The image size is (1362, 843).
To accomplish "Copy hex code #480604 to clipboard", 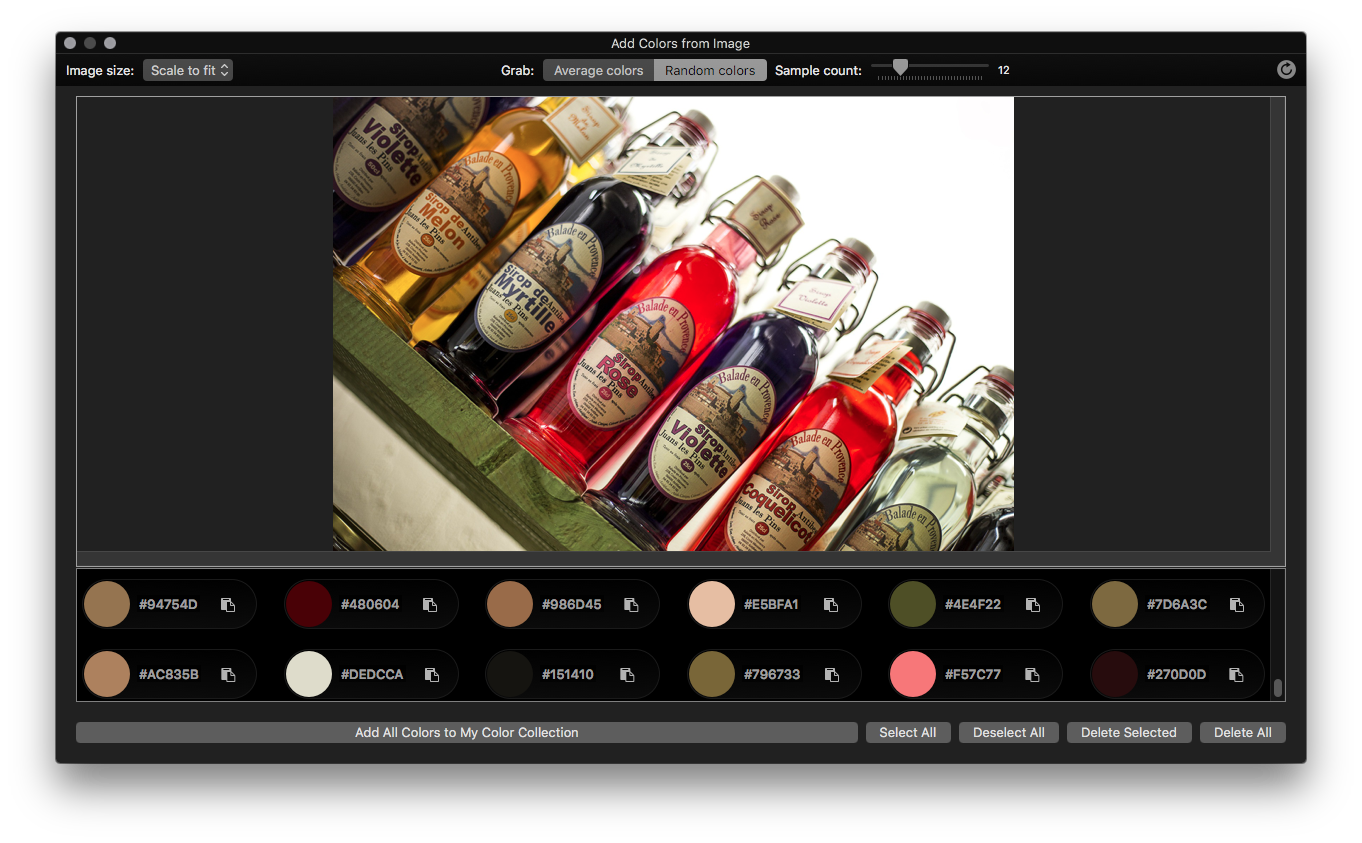I will point(430,605).
